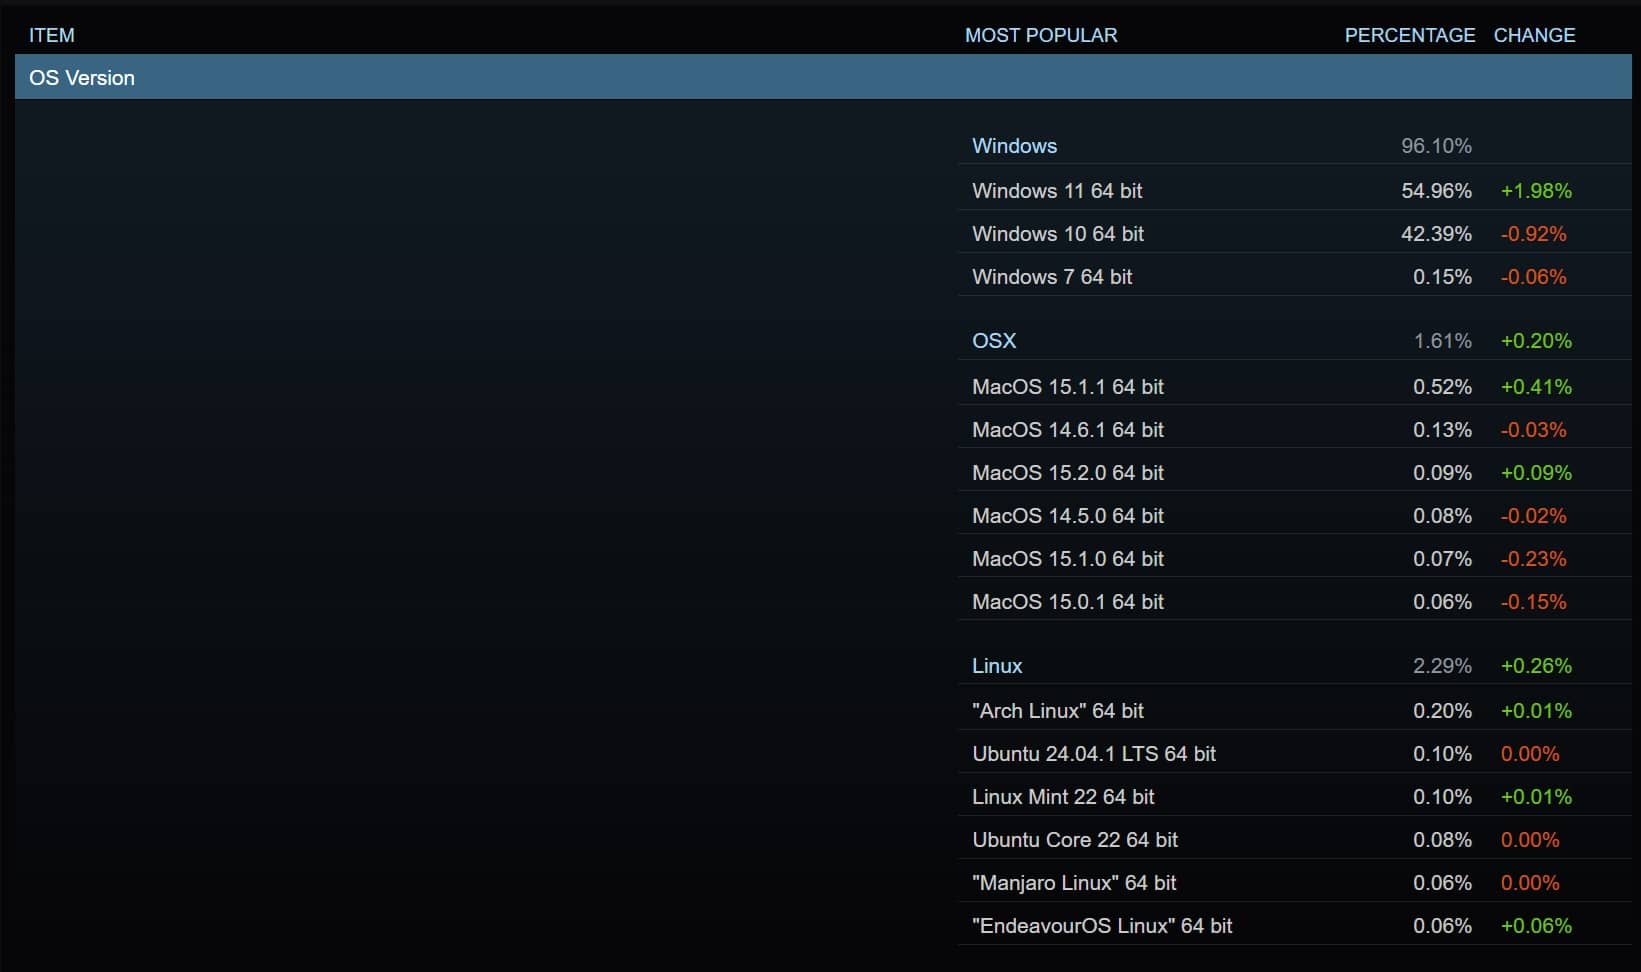1641x972 pixels.
Task: Select the Linux category label
Action: click(997, 666)
